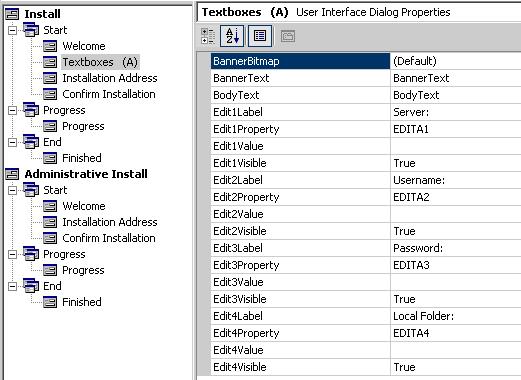Click the Edit1Visible True value cell
Viewport: 521px width, 380px height.
(x=456, y=163)
